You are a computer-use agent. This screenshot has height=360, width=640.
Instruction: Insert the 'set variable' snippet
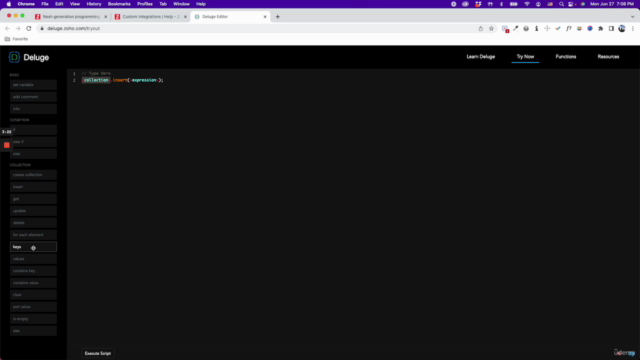click(33, 85)
